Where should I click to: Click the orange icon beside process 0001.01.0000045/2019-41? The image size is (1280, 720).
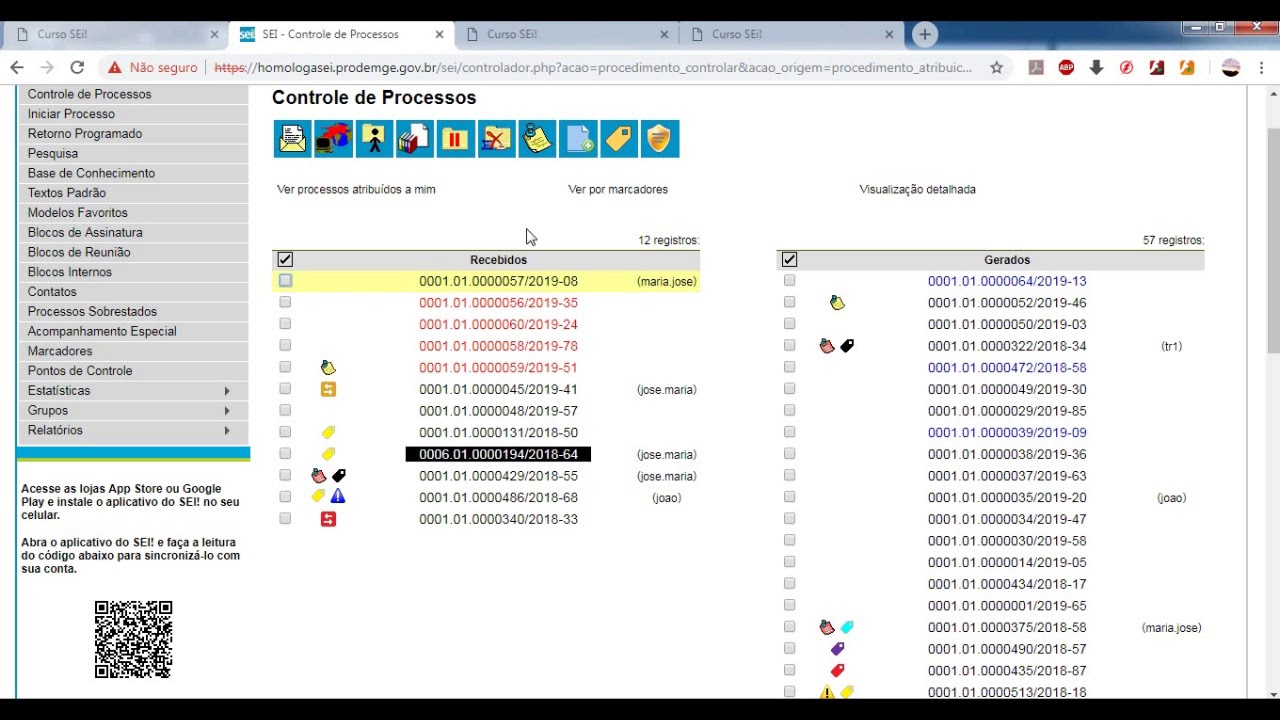click(x=328, y=389)
